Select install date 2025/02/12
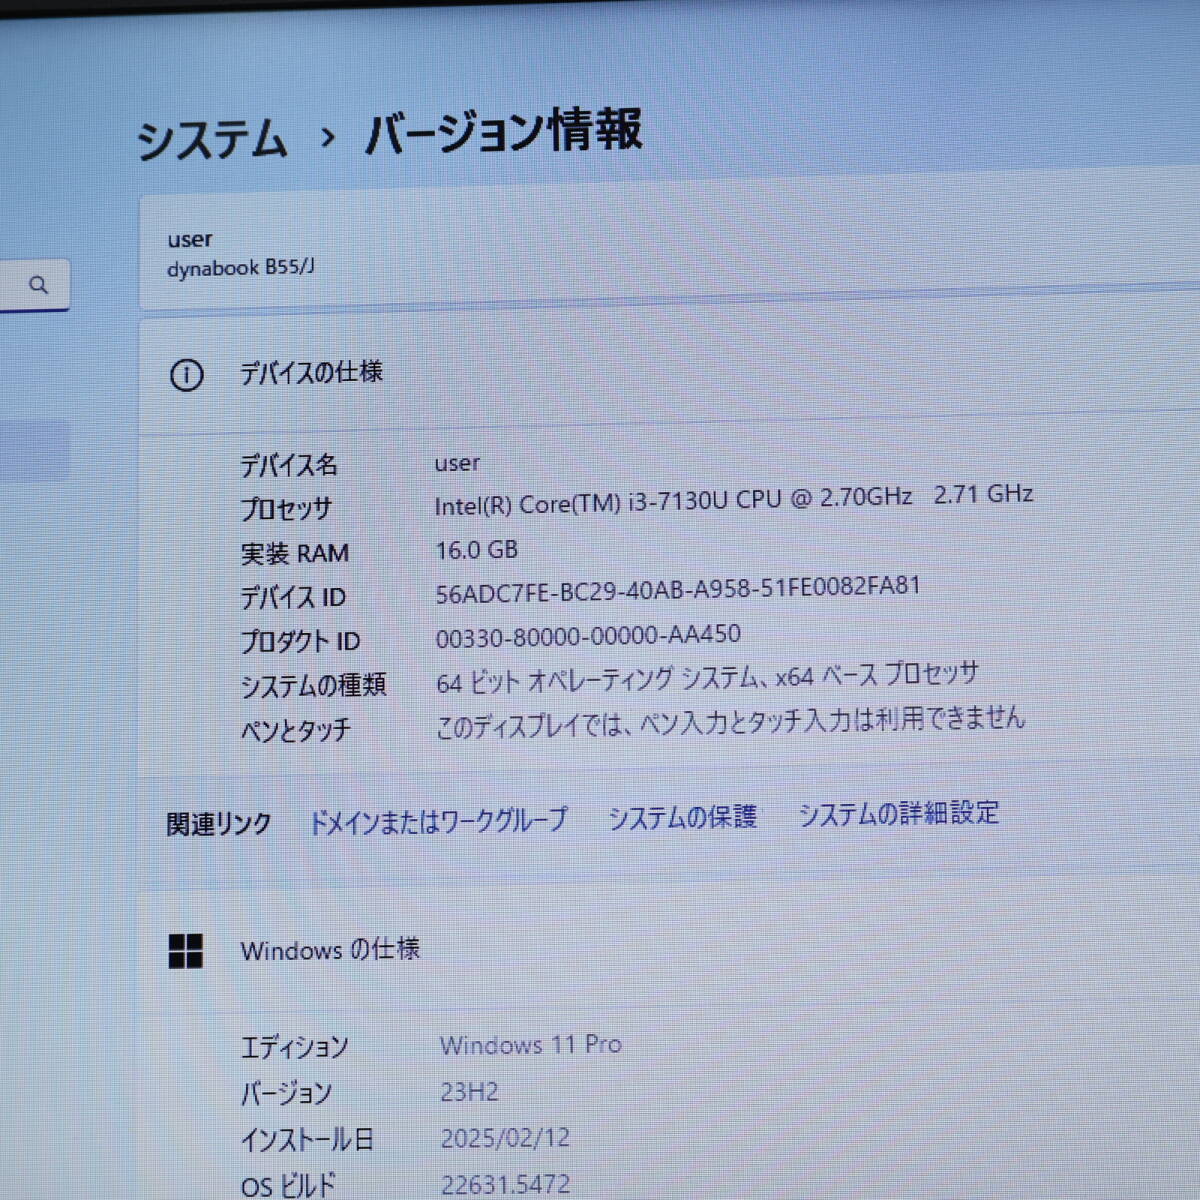 (x=505, y=1138)
